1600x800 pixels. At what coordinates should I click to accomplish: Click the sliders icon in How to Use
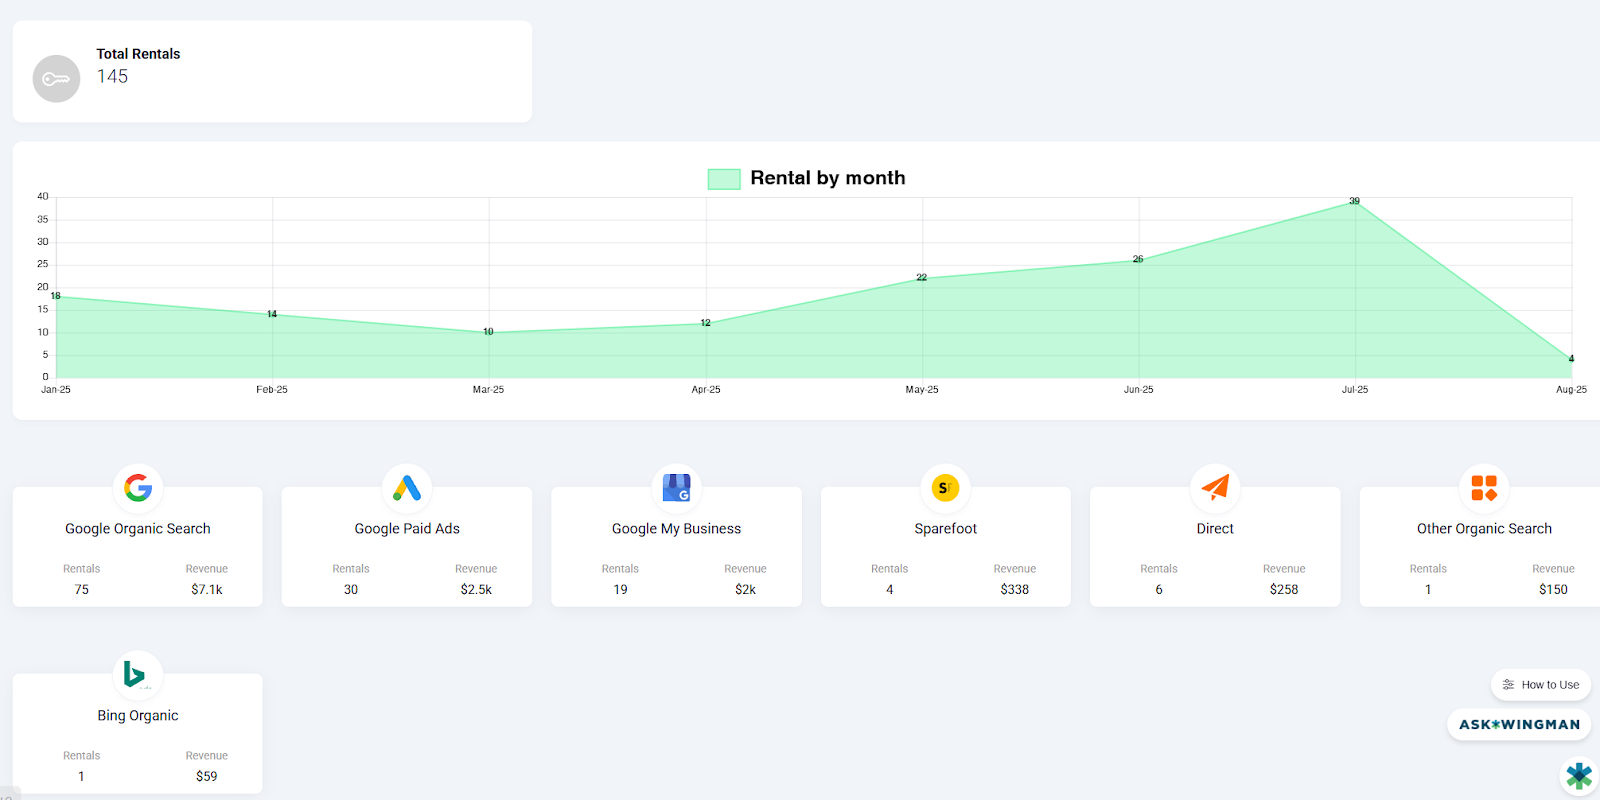point(1508,685)
